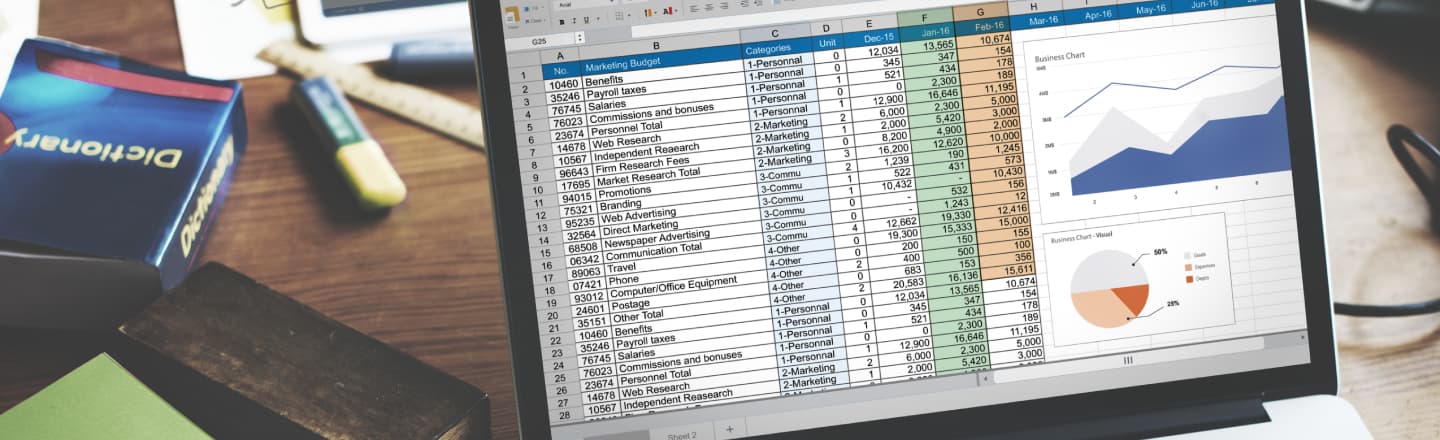Click the stepper beside the Name Box

(580, 38)
